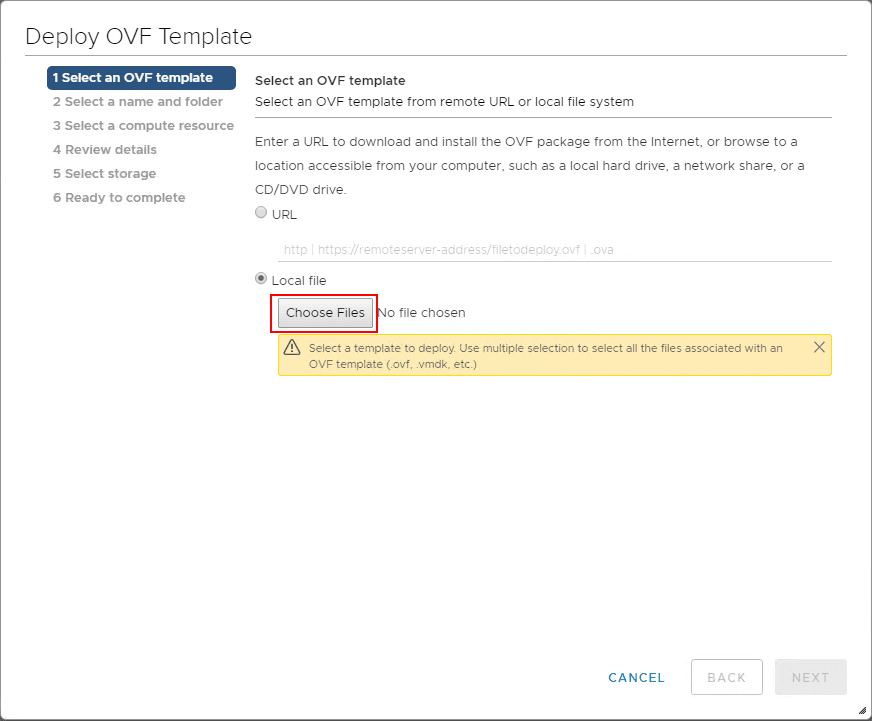Open step 4 Review details

pos(105,150)
